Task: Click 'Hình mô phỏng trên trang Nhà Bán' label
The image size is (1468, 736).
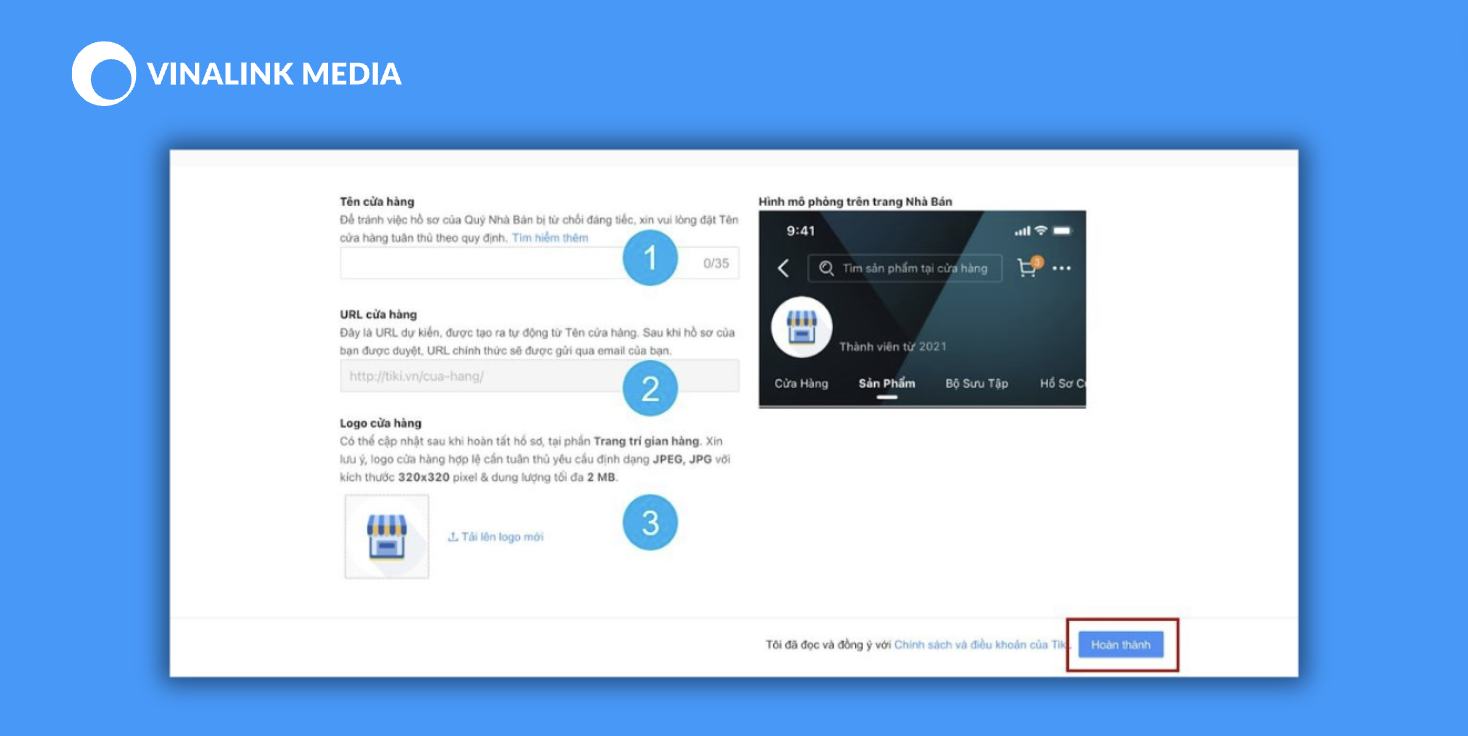Action: (x=855, y=202)
